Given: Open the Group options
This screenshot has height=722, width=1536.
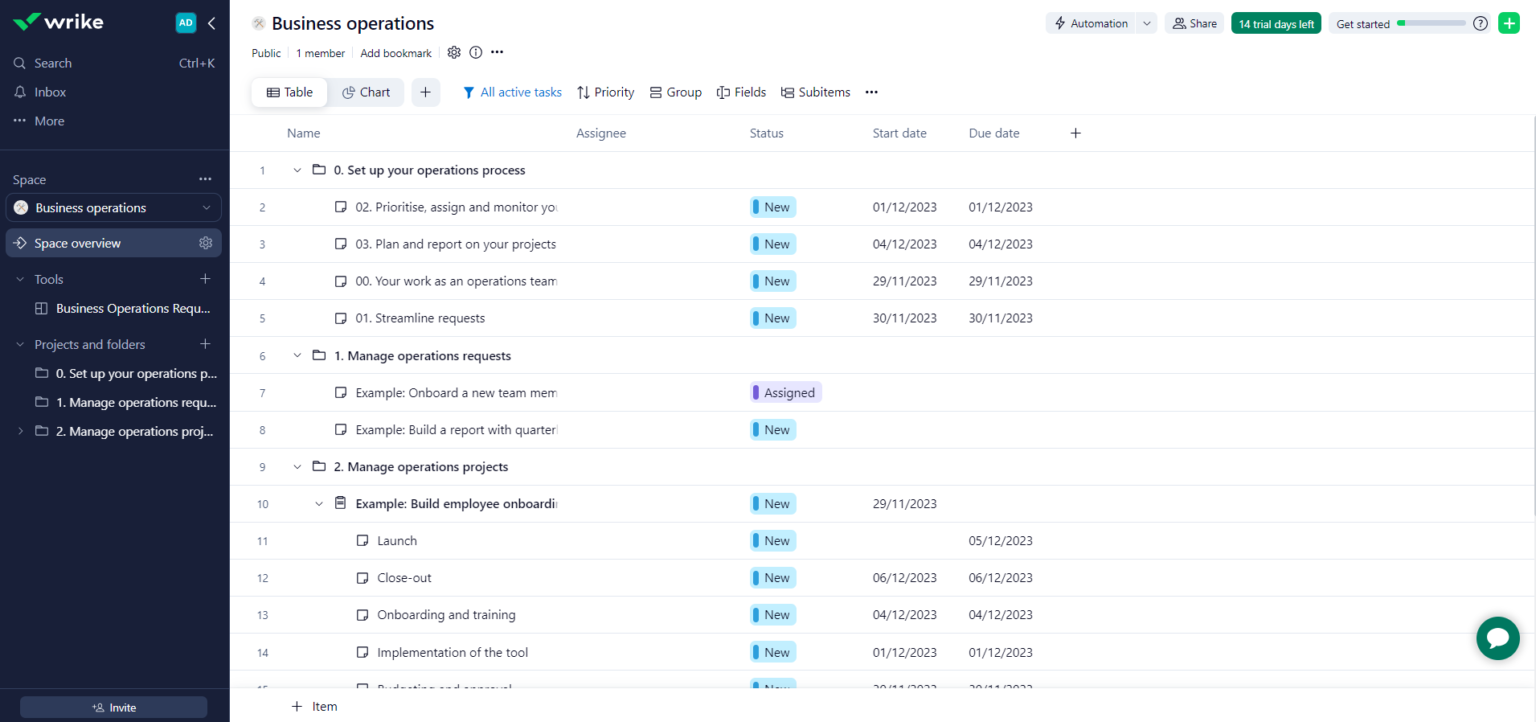Looking at the screenshot, I should (x=675, y=92).
